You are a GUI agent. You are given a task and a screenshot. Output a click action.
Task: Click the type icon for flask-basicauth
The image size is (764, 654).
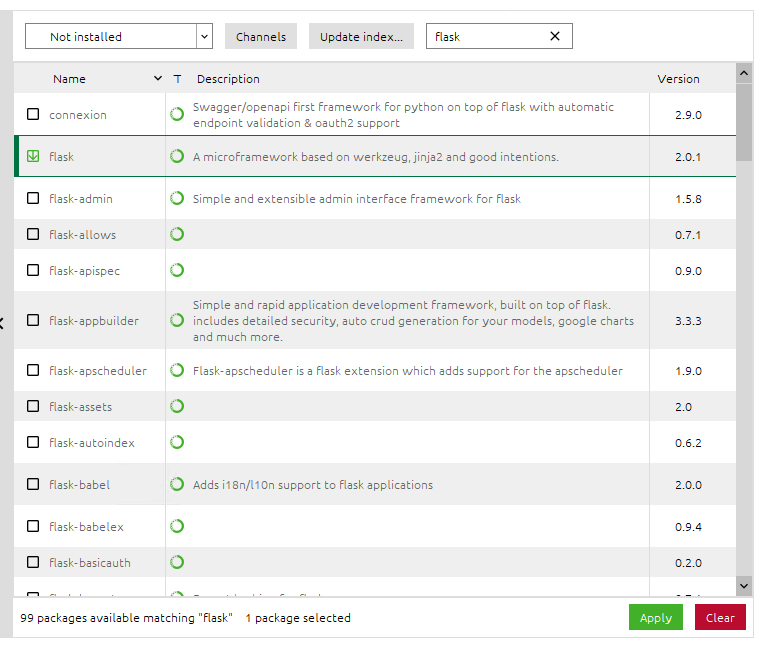[x=177, y=562]
